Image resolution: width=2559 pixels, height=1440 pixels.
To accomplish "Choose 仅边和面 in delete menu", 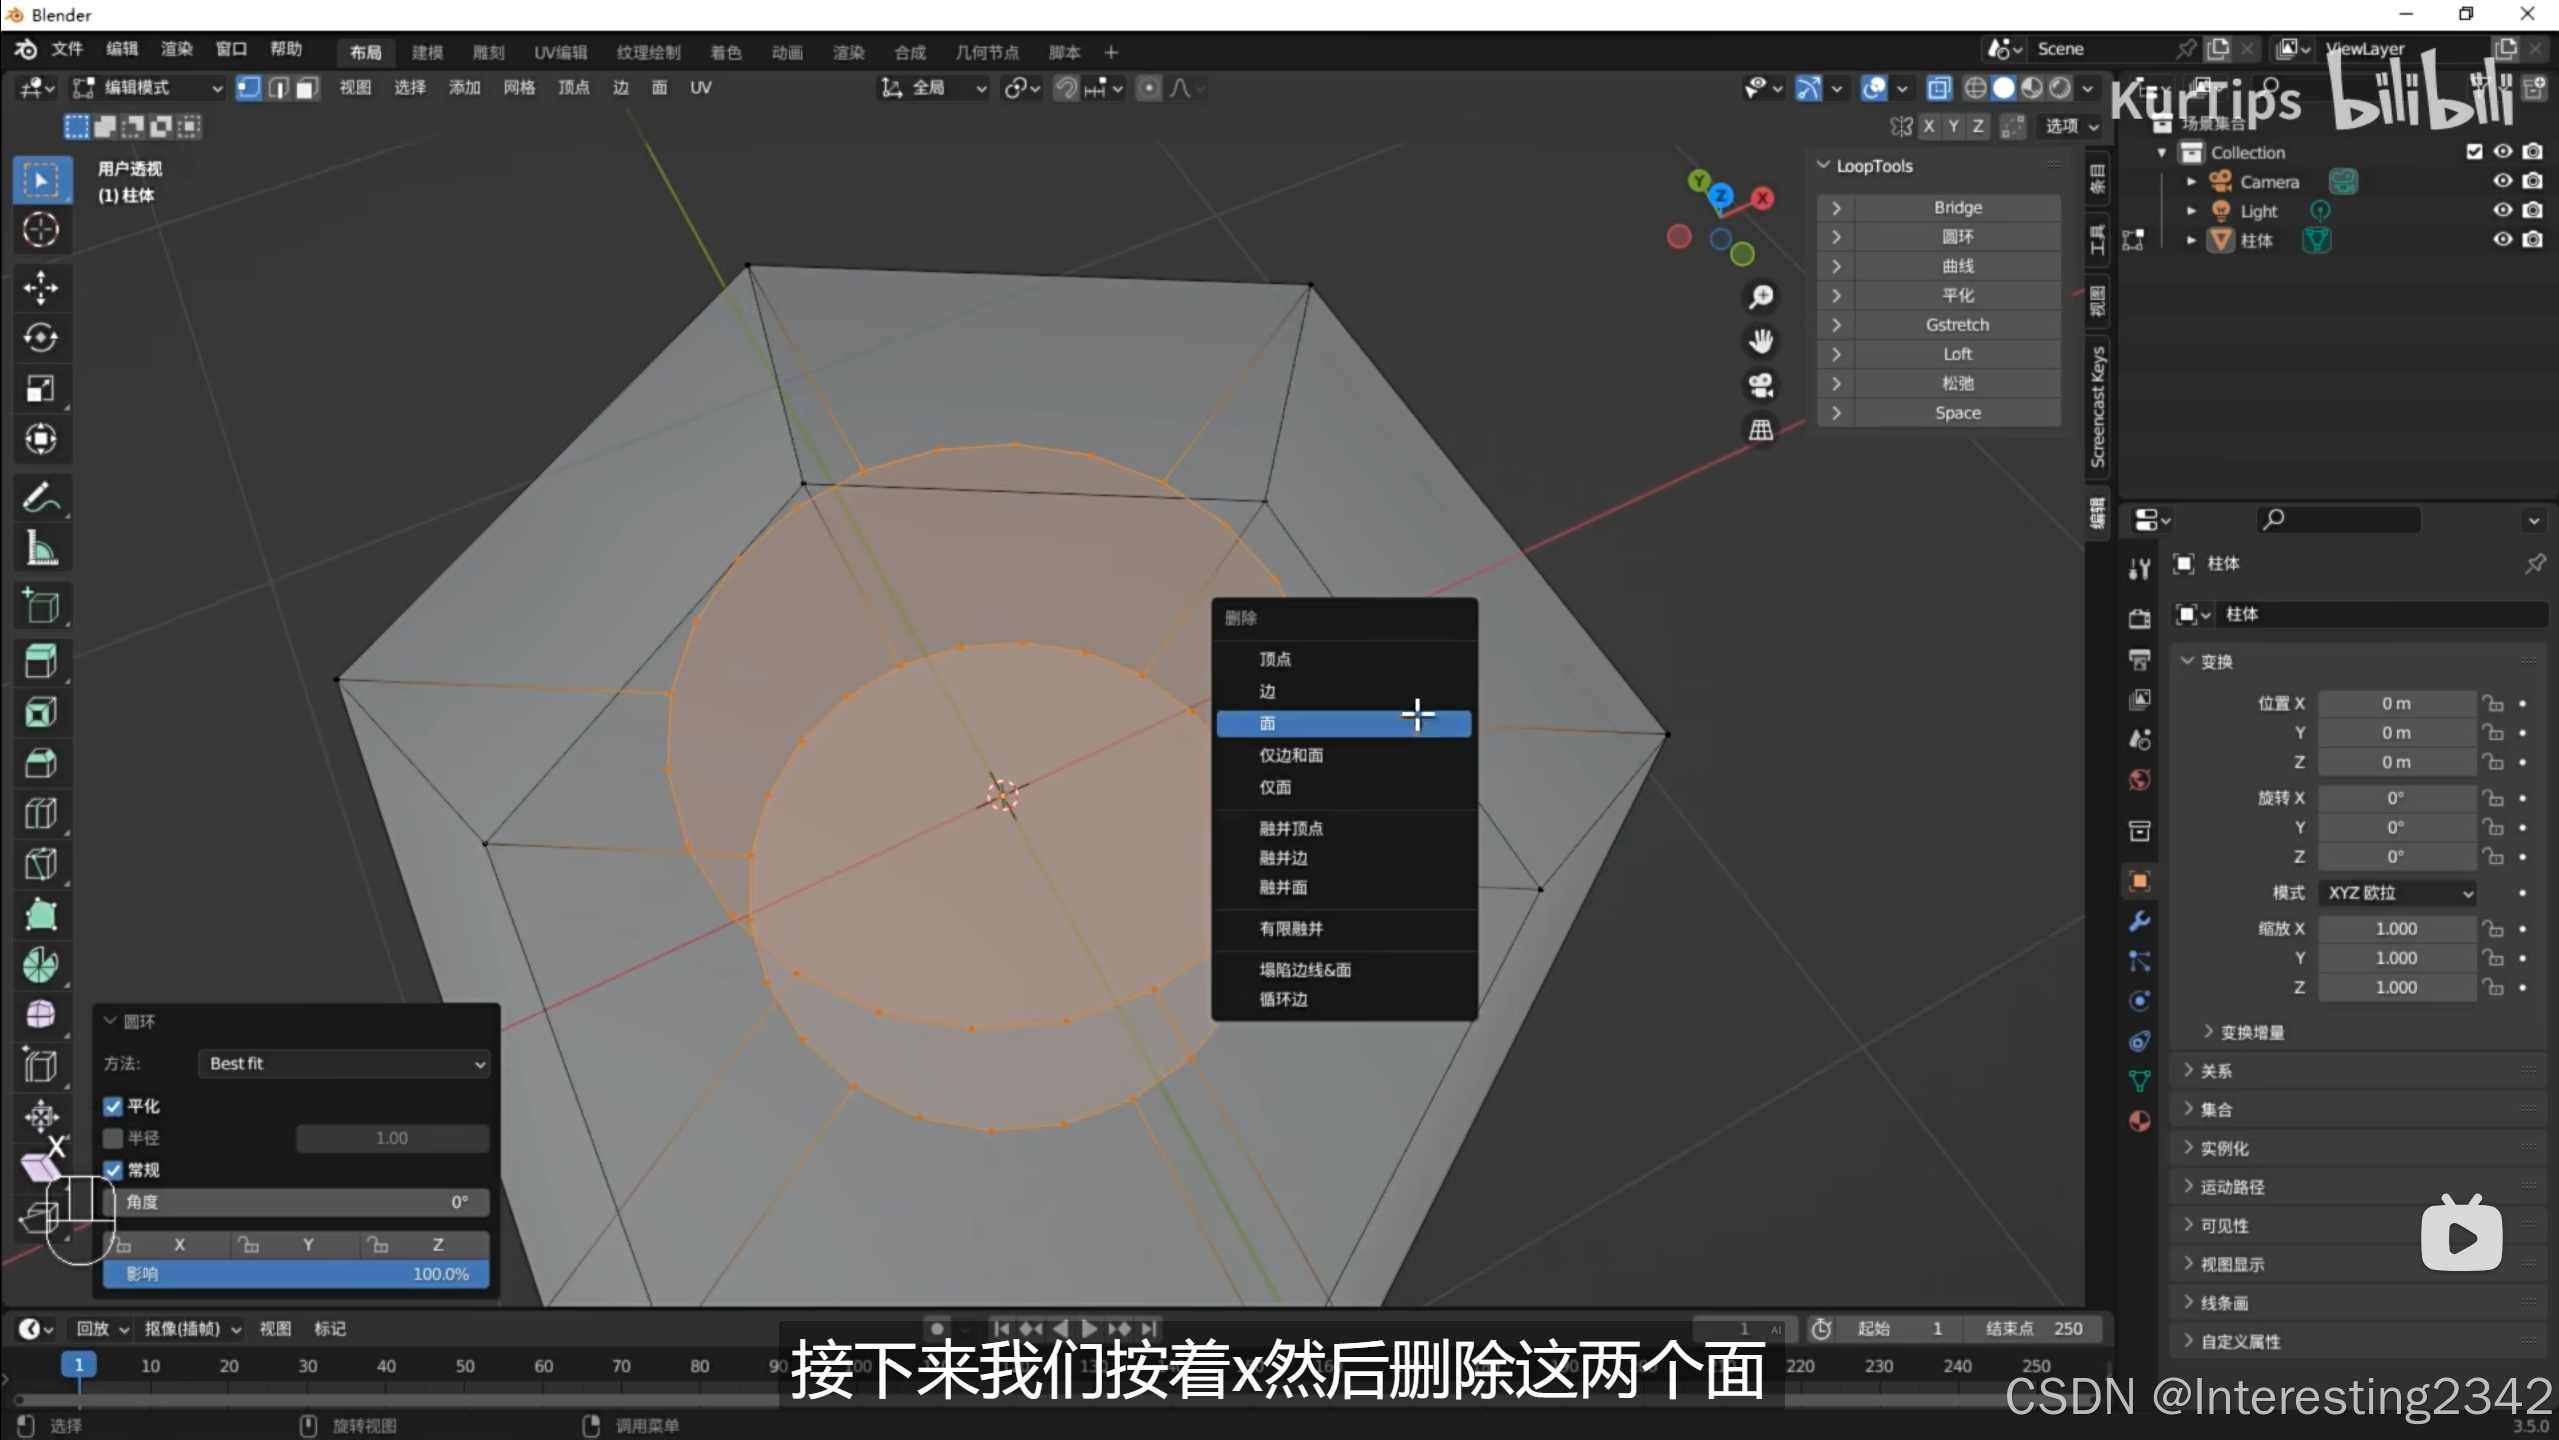I will pyautogui.click(x=1291, y=755).
